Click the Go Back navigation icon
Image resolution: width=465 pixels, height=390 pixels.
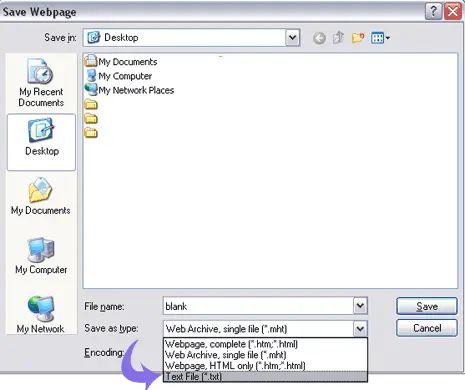click(319, 38)
